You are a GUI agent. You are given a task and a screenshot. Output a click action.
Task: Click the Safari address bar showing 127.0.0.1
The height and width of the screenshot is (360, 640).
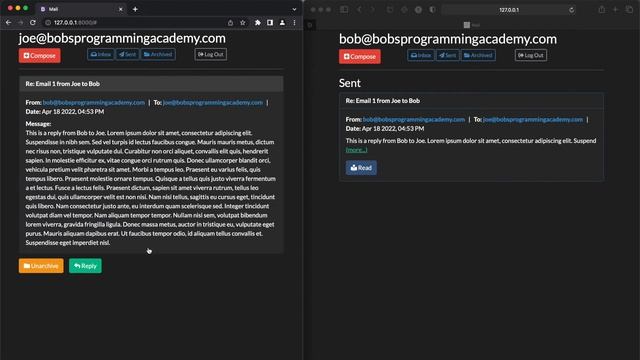pos(509,10)
